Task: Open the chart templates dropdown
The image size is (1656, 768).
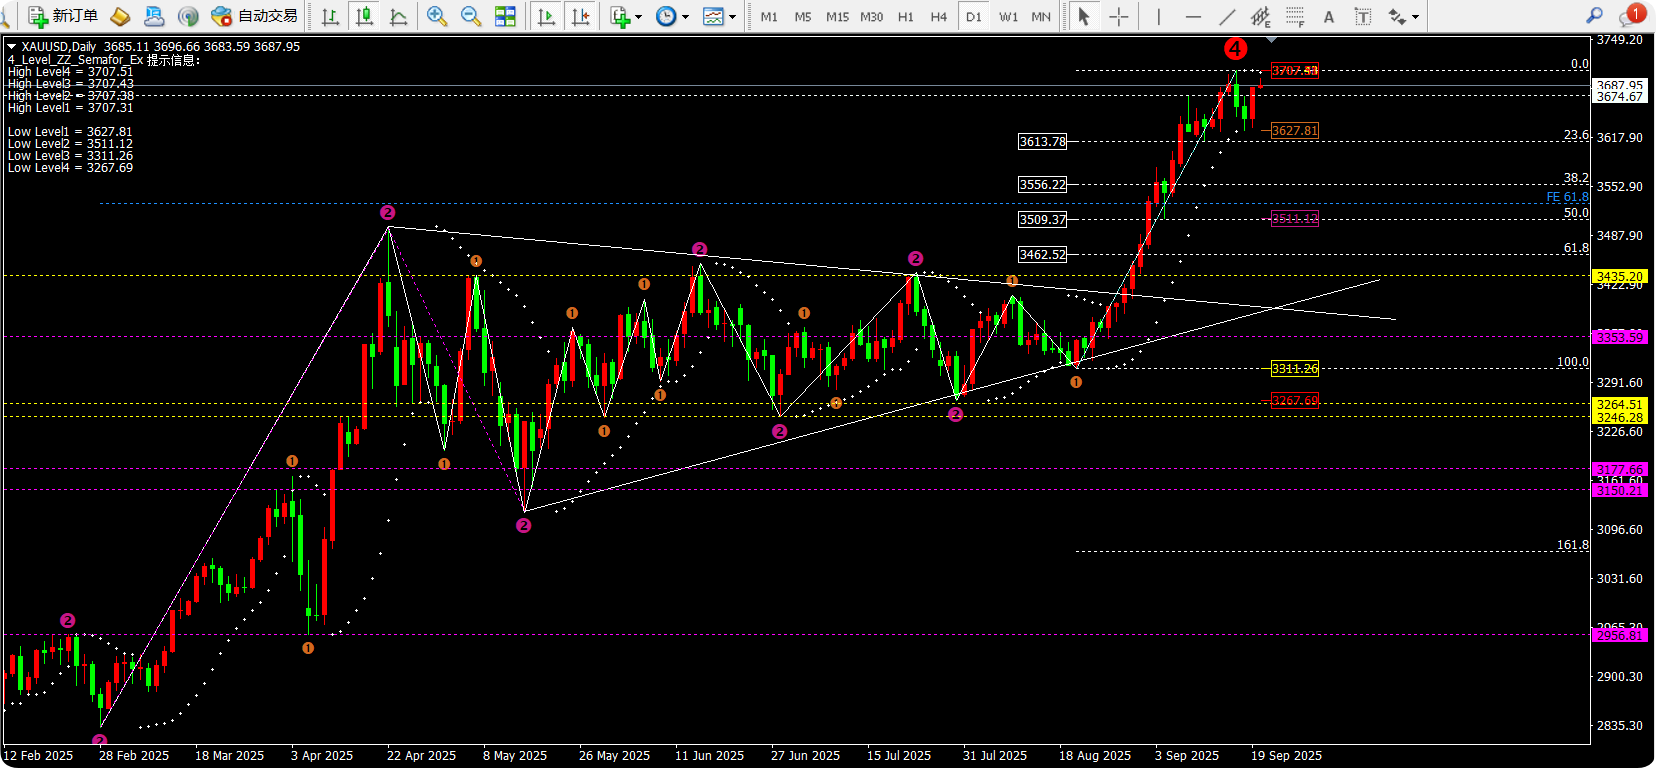Action: click(733, 16)
